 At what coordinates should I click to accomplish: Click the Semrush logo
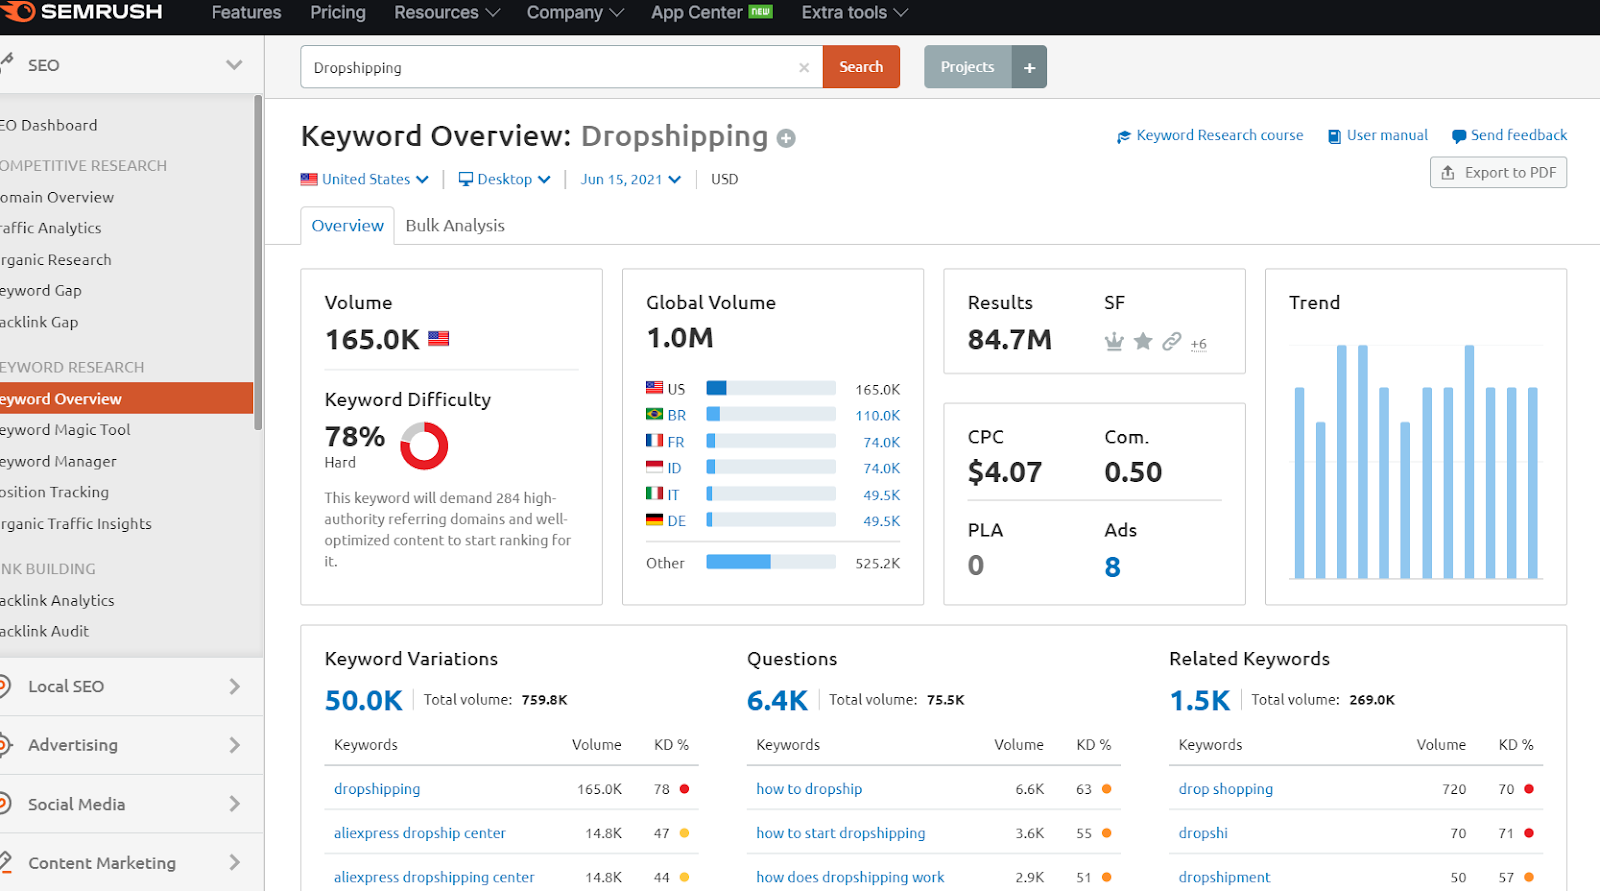click(82, 12)
